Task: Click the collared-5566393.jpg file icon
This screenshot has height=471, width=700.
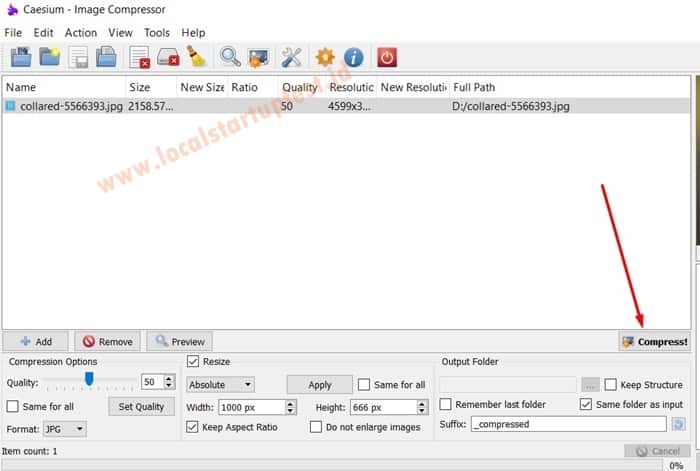Action: 10,106
